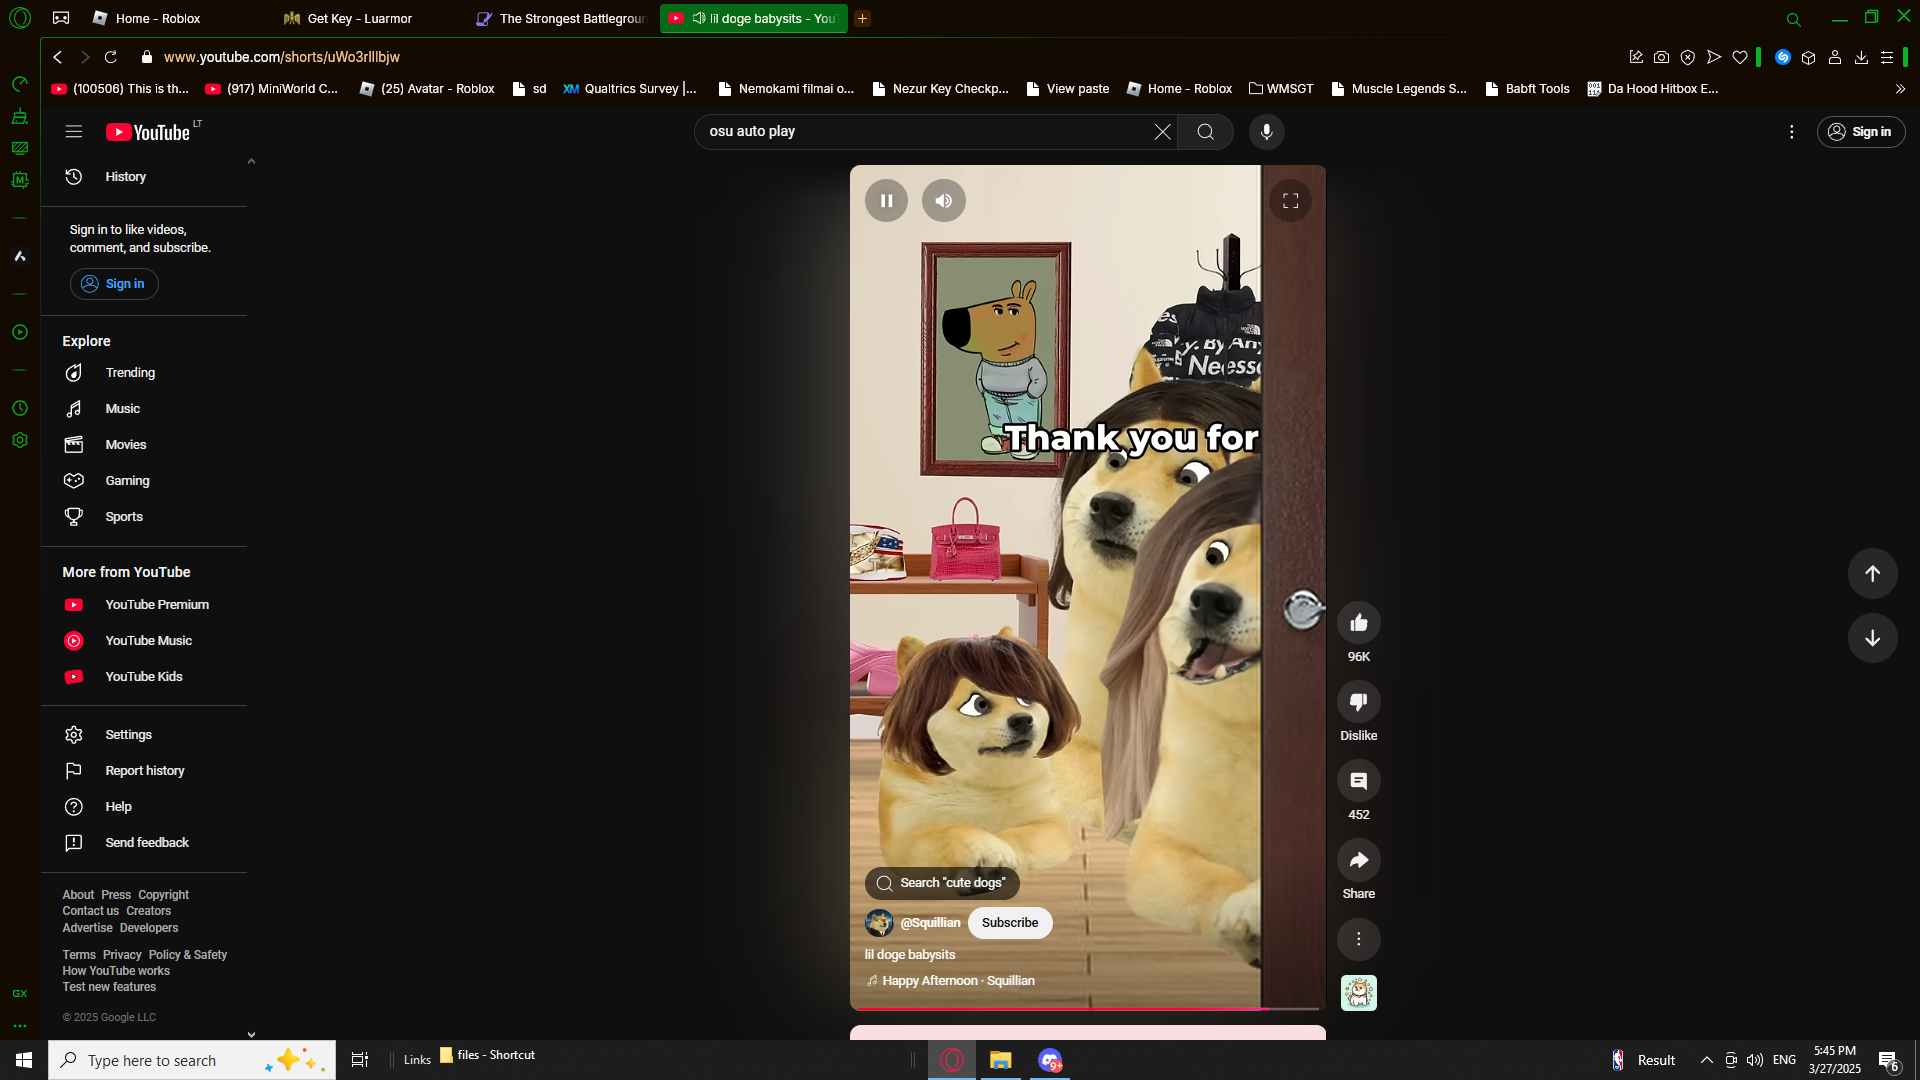
Task: Mute the Short's volume
Action: [x=943, y=201]
